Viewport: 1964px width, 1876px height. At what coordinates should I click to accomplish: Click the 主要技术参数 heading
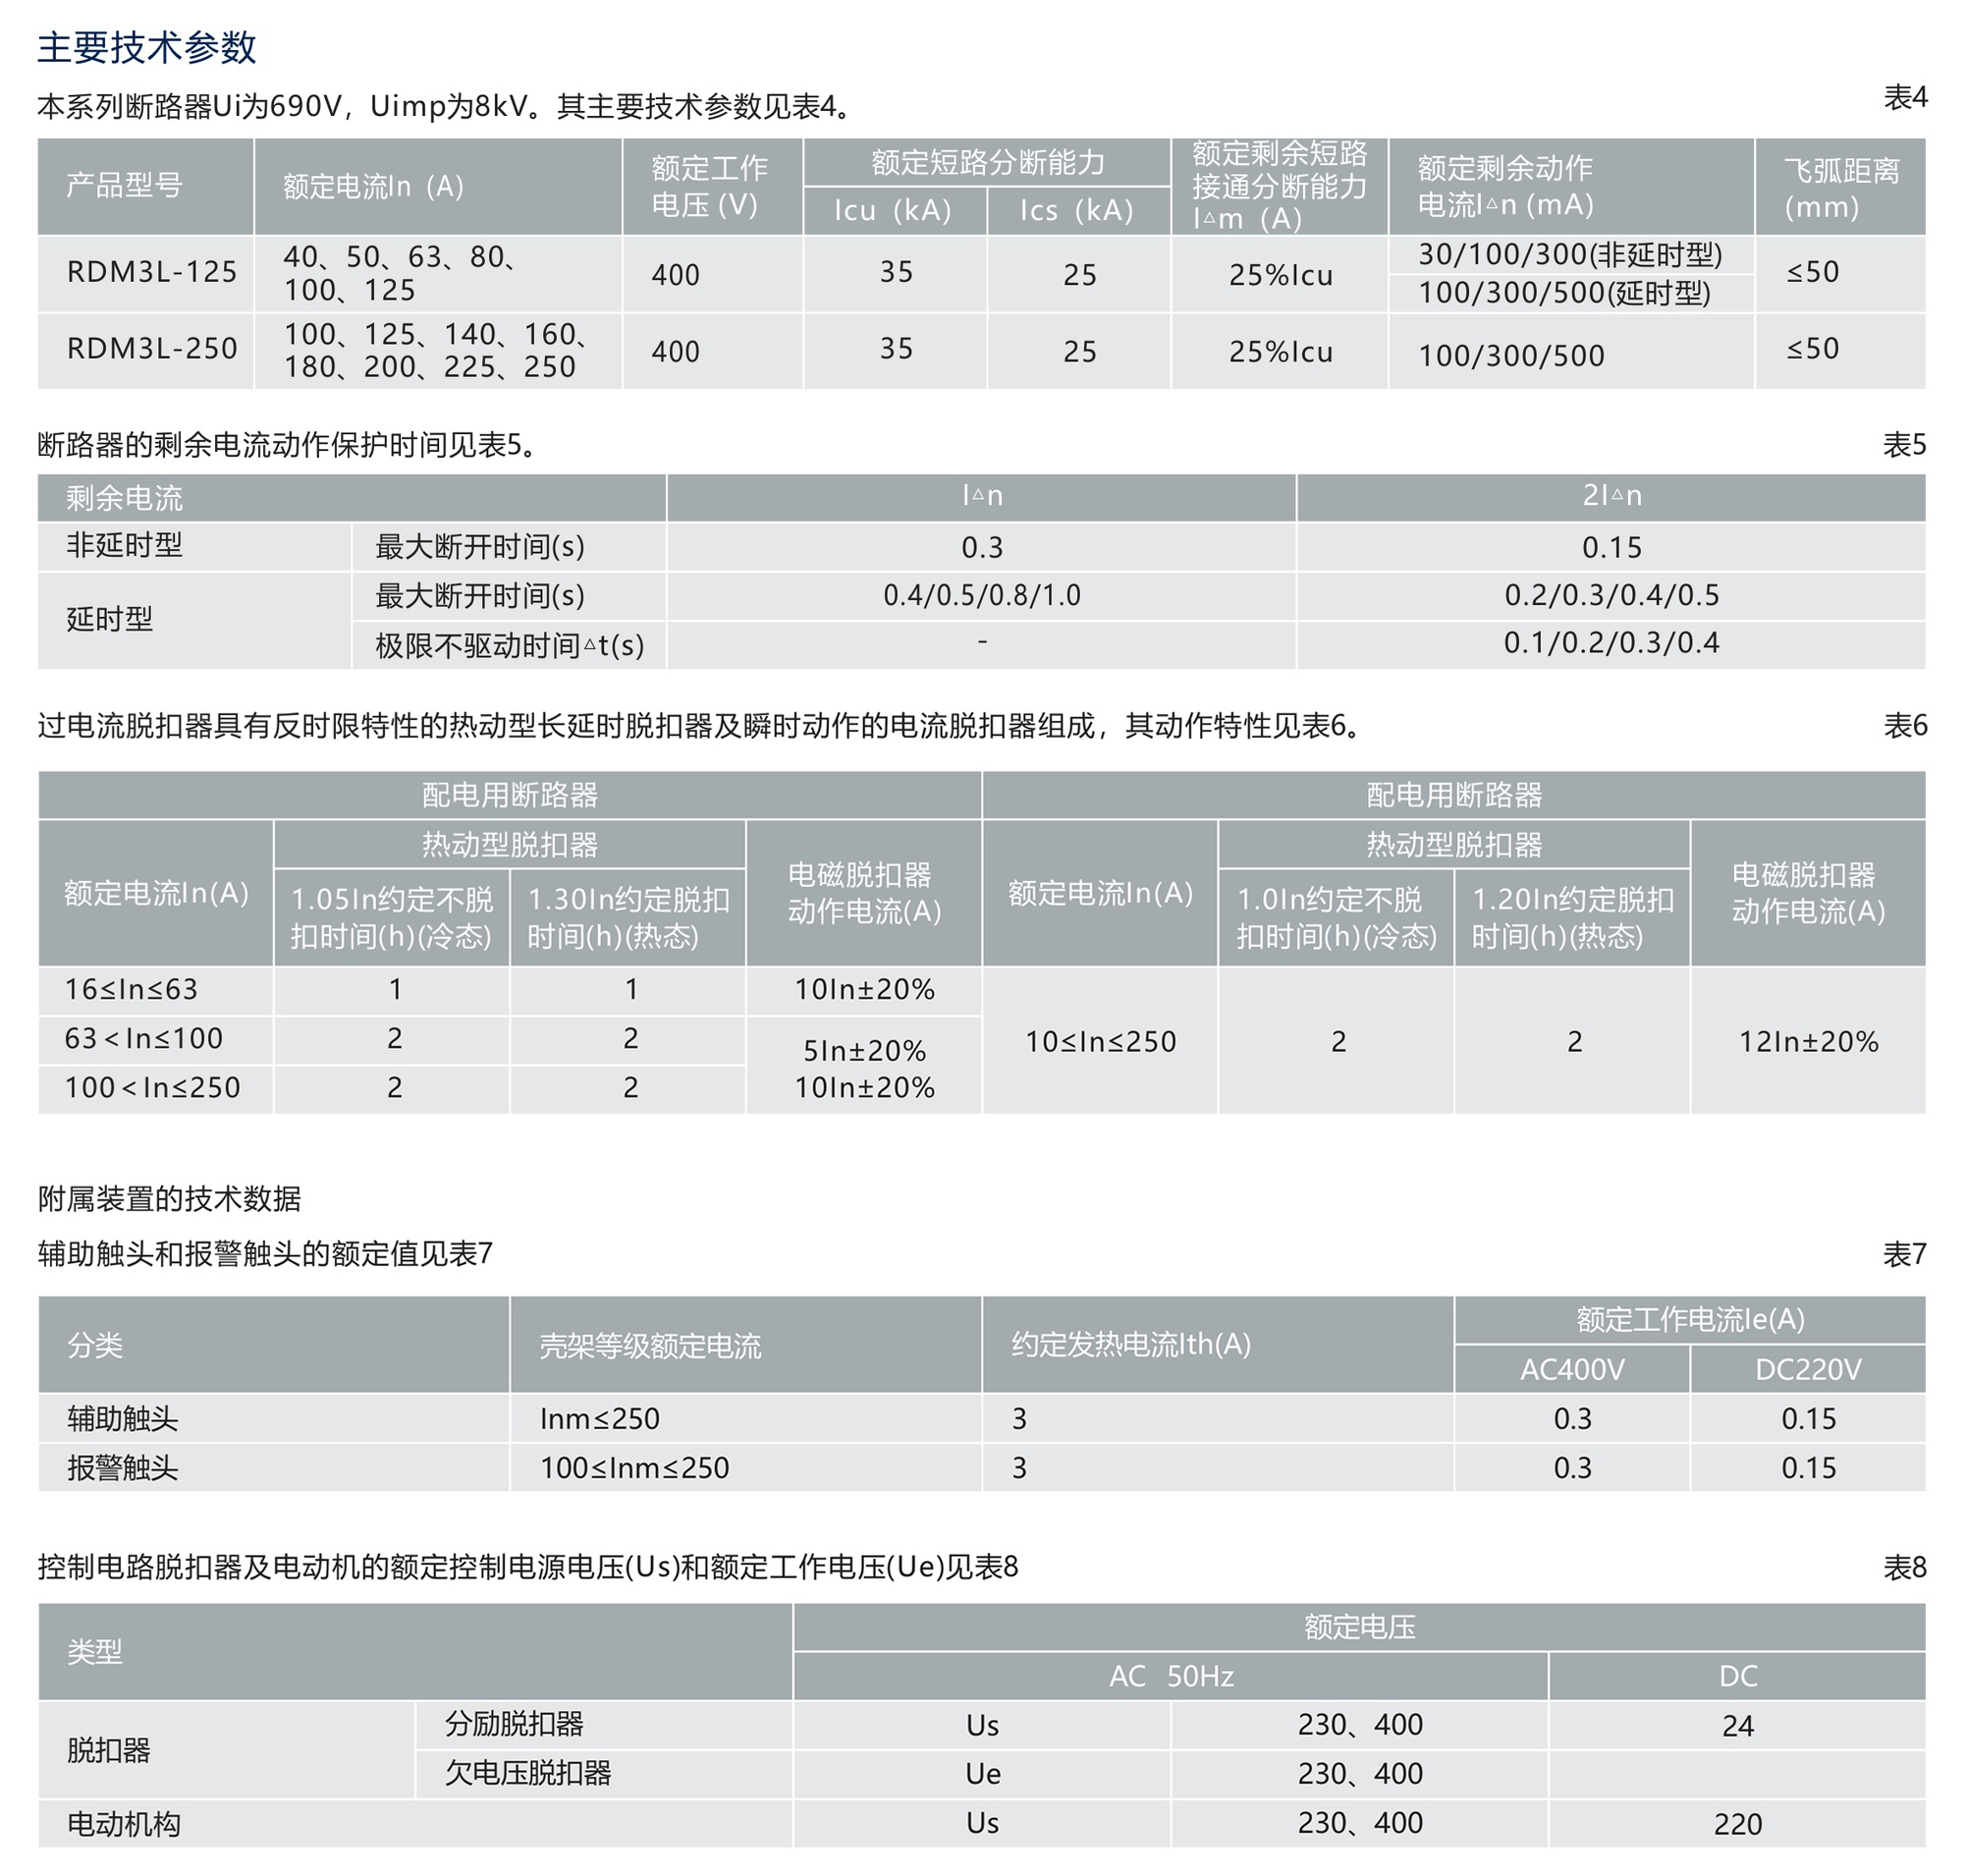[148, 45]
